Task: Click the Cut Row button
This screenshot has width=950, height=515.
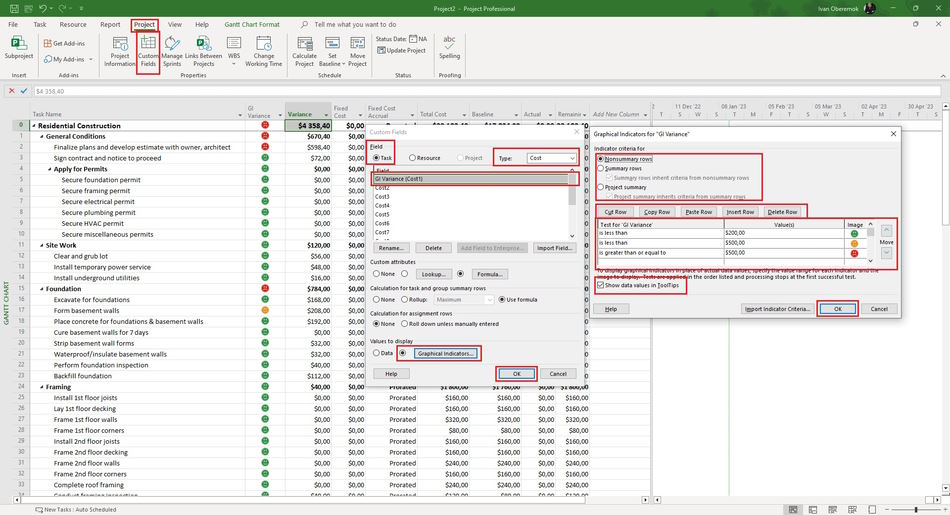Action: click(x=616, y=212)
